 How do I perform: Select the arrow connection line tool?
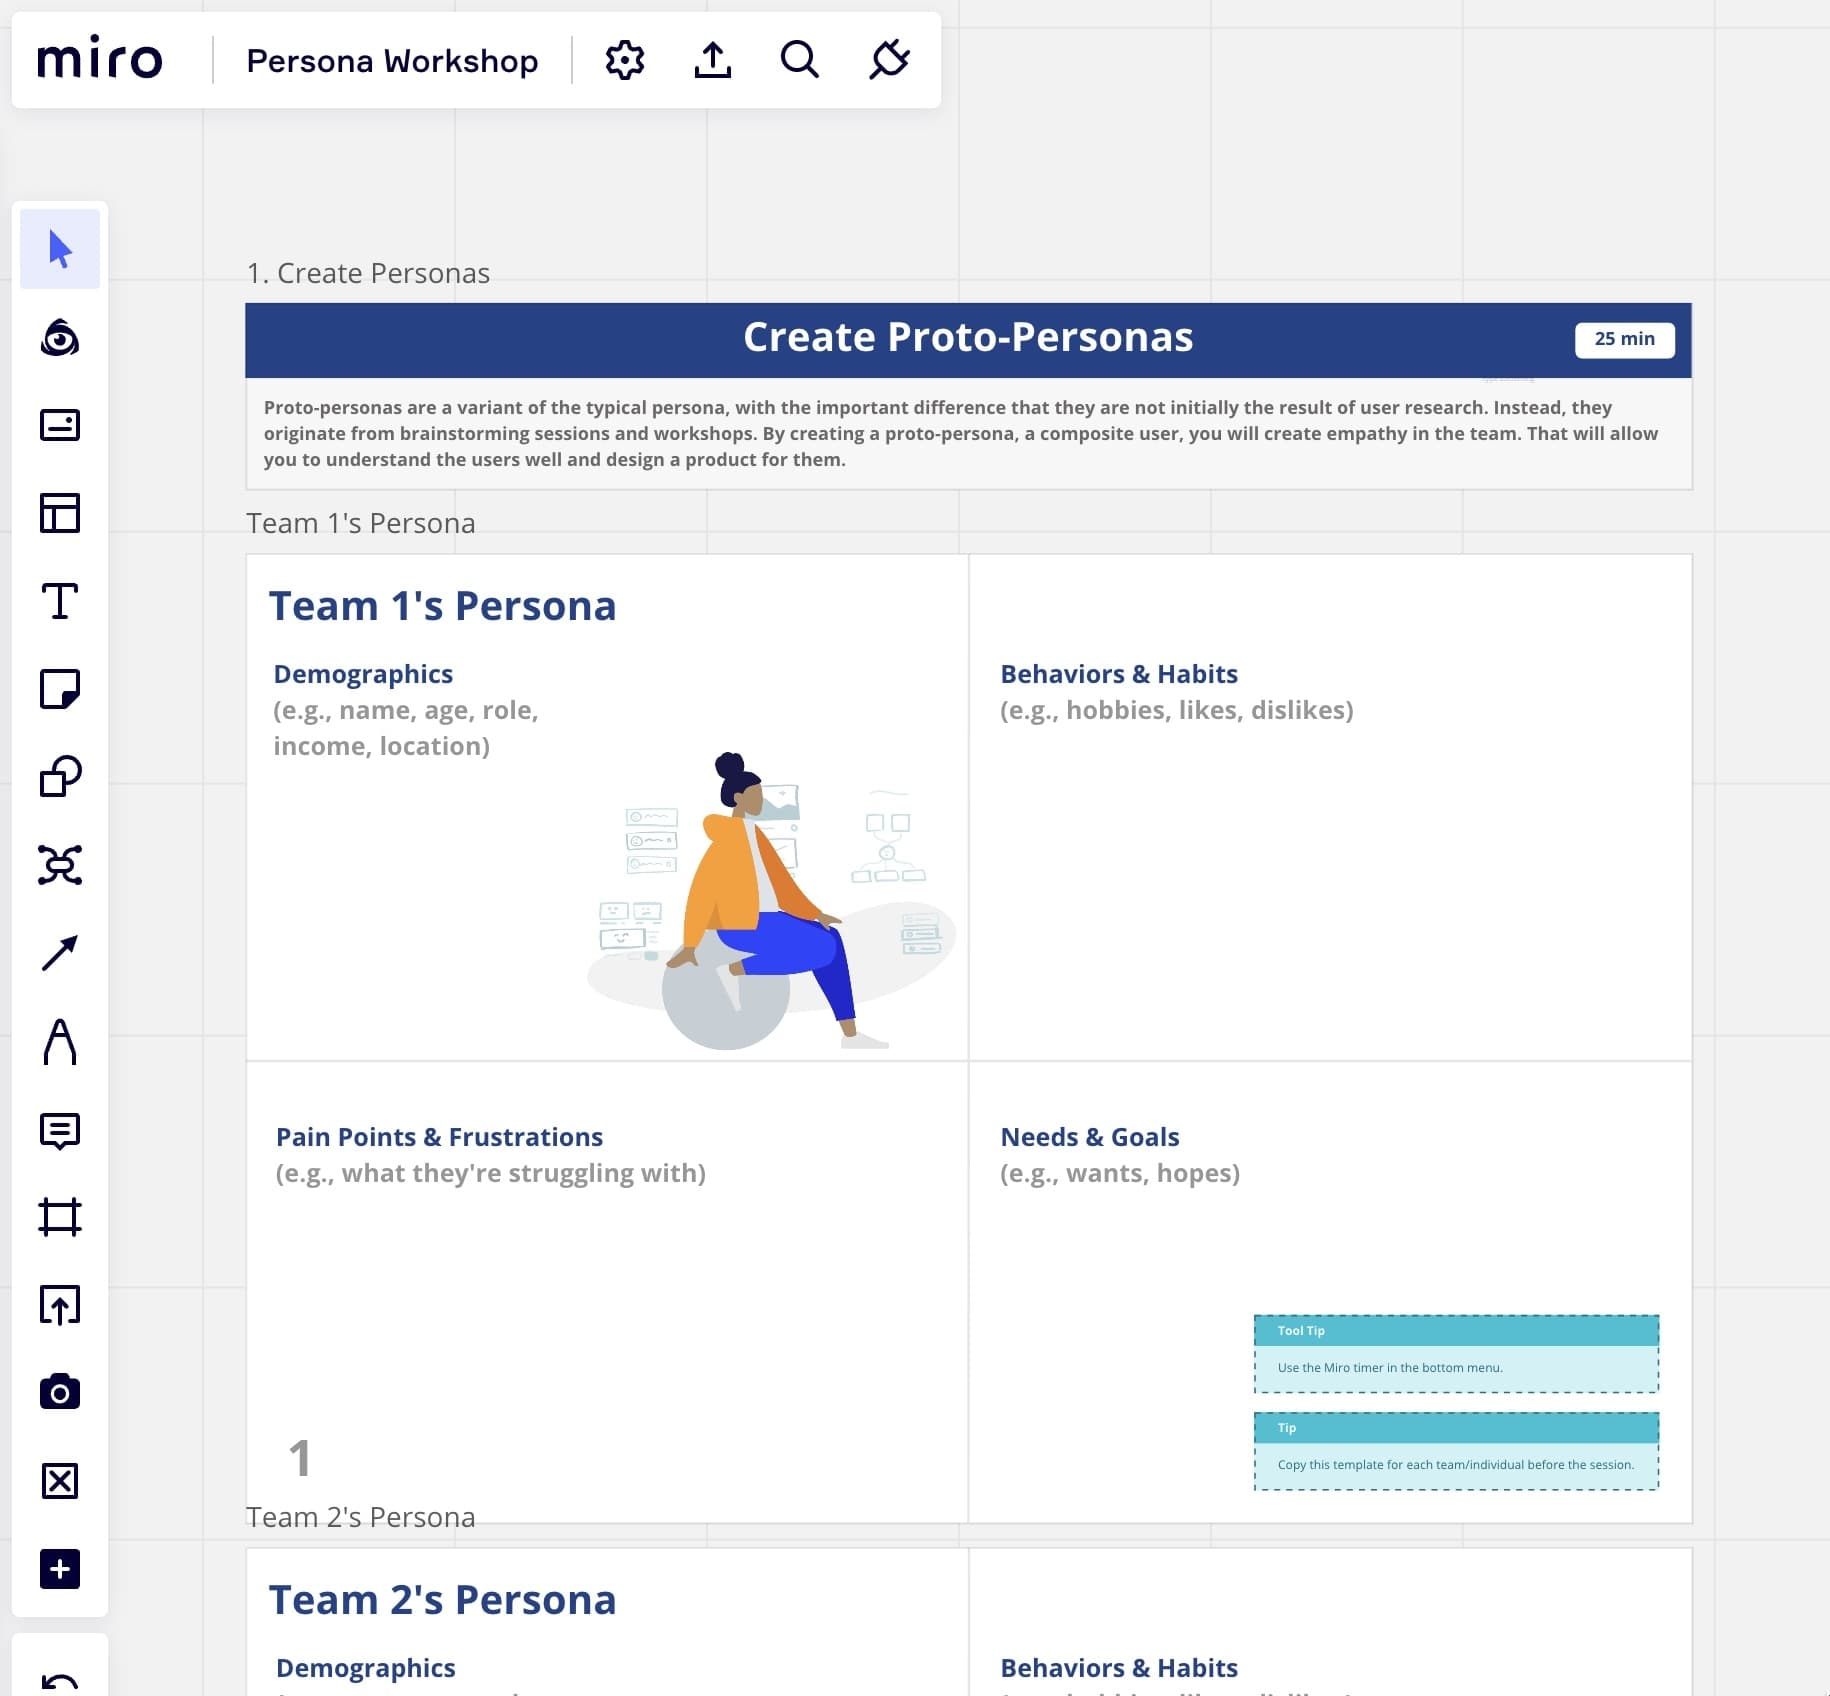(60, 955)
